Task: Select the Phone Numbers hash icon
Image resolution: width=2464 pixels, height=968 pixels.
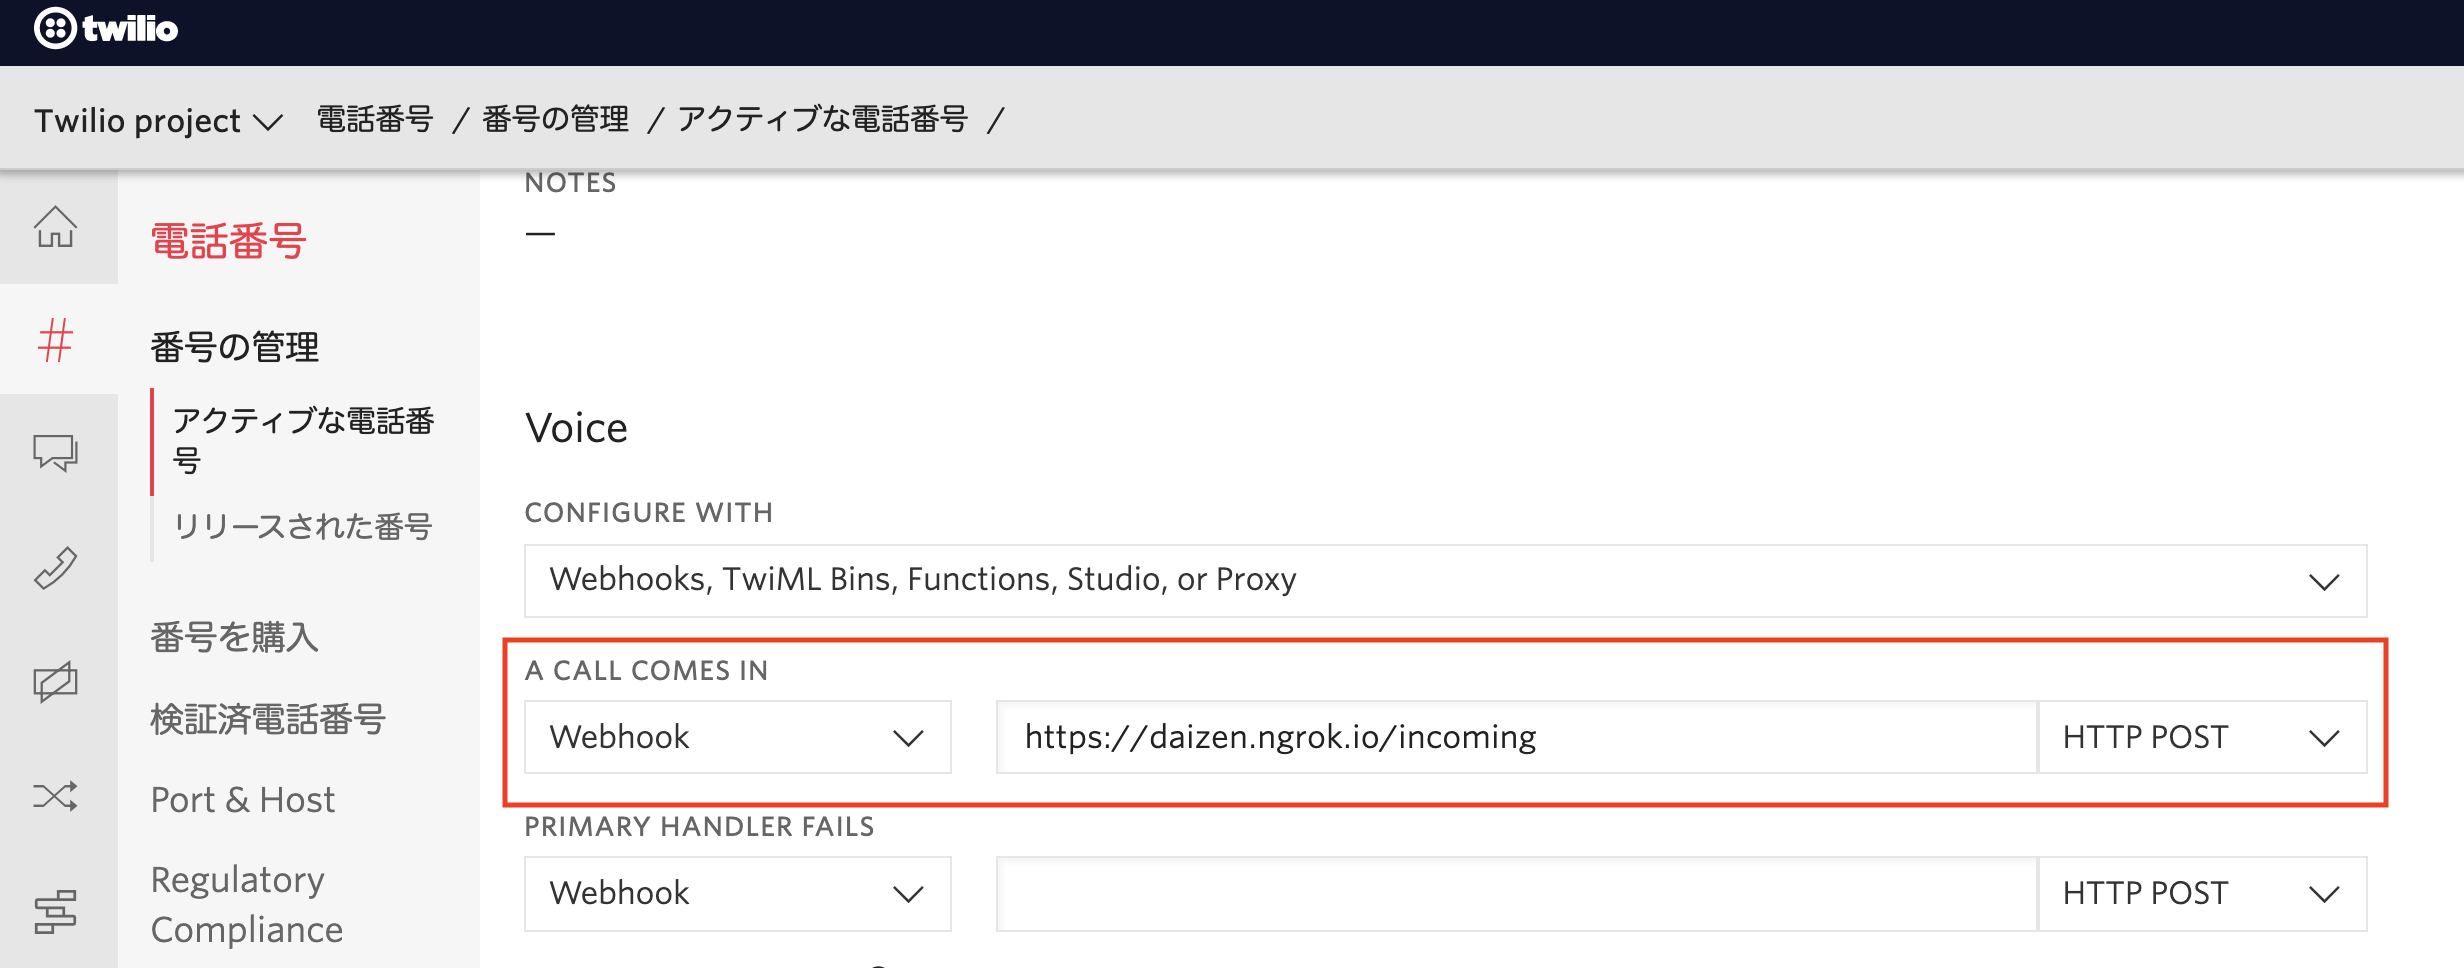Action: [x=57, y=340]
